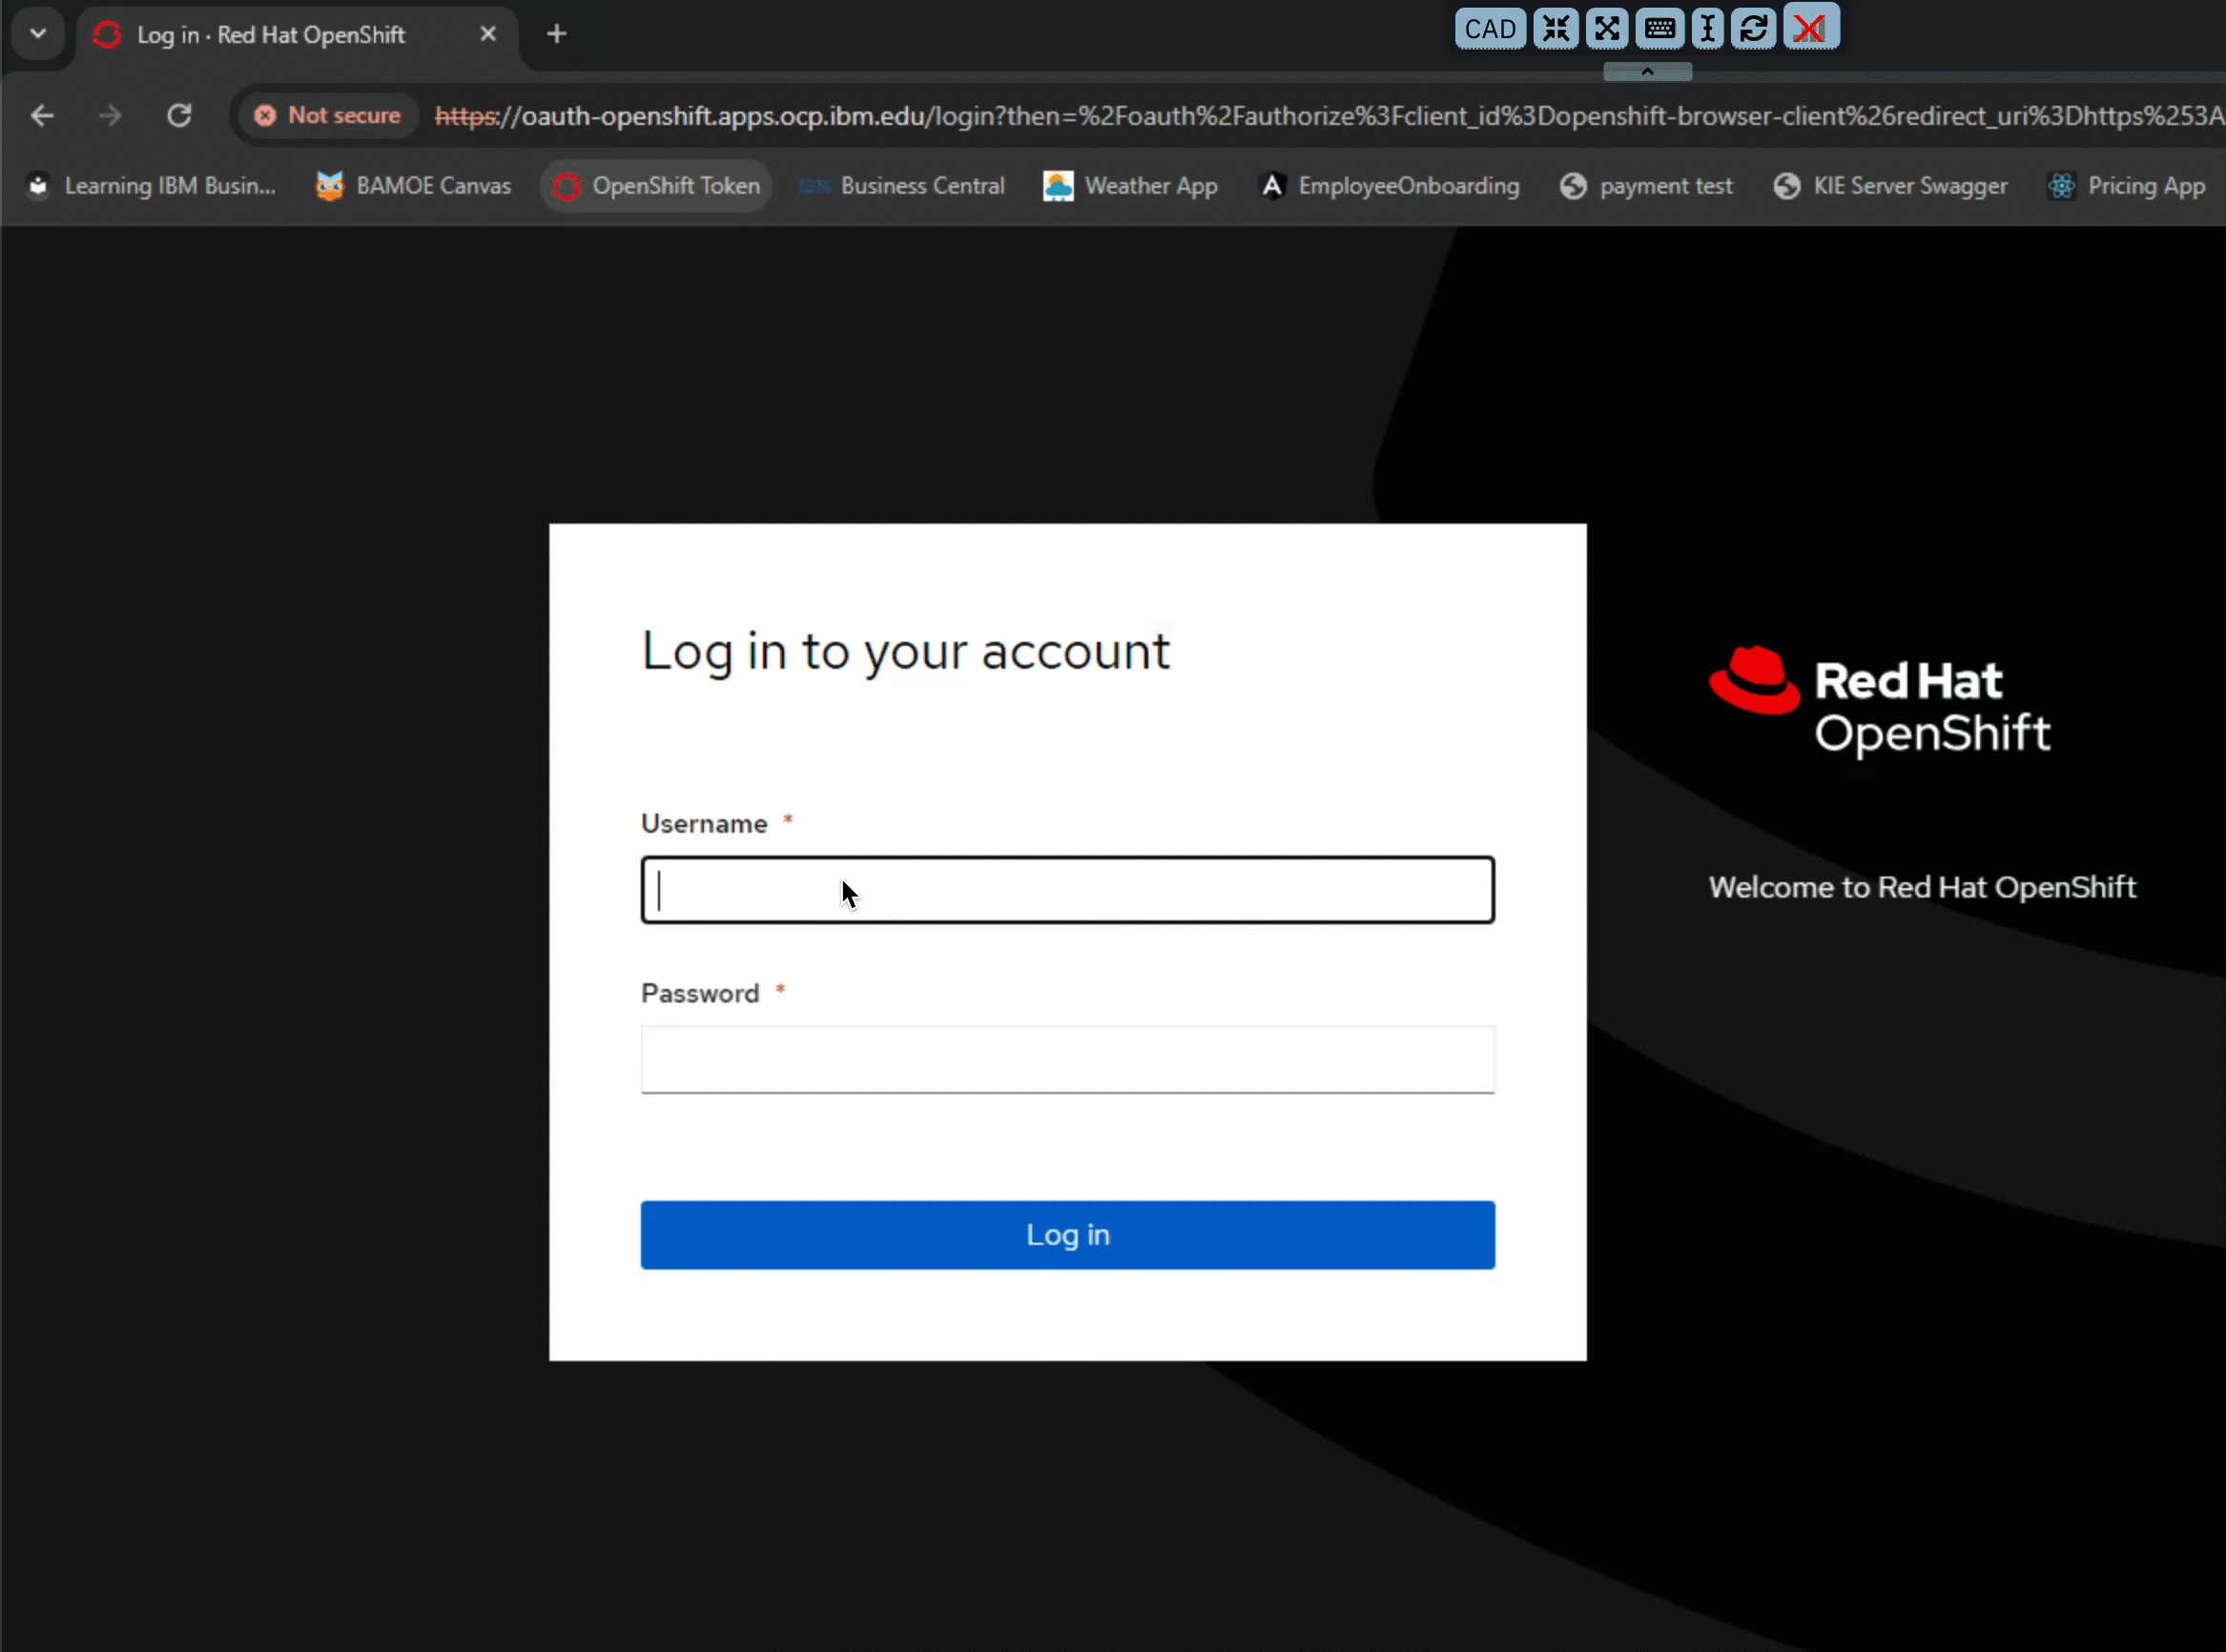The image size is (2226, 1652).
Task: Open the Learning IBM Busin... bookmark
Action: click(x=151, y=186)
